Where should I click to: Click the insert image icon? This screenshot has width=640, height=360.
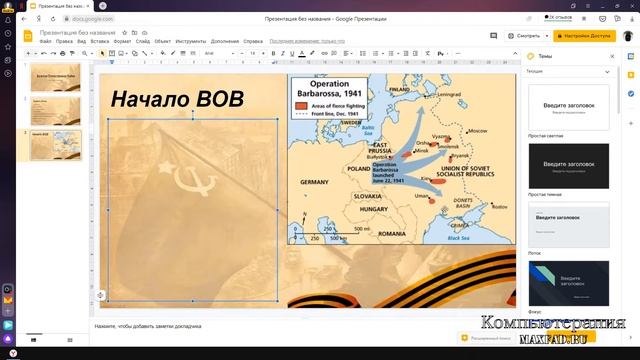pyautogui.click(x=121, y=53)
